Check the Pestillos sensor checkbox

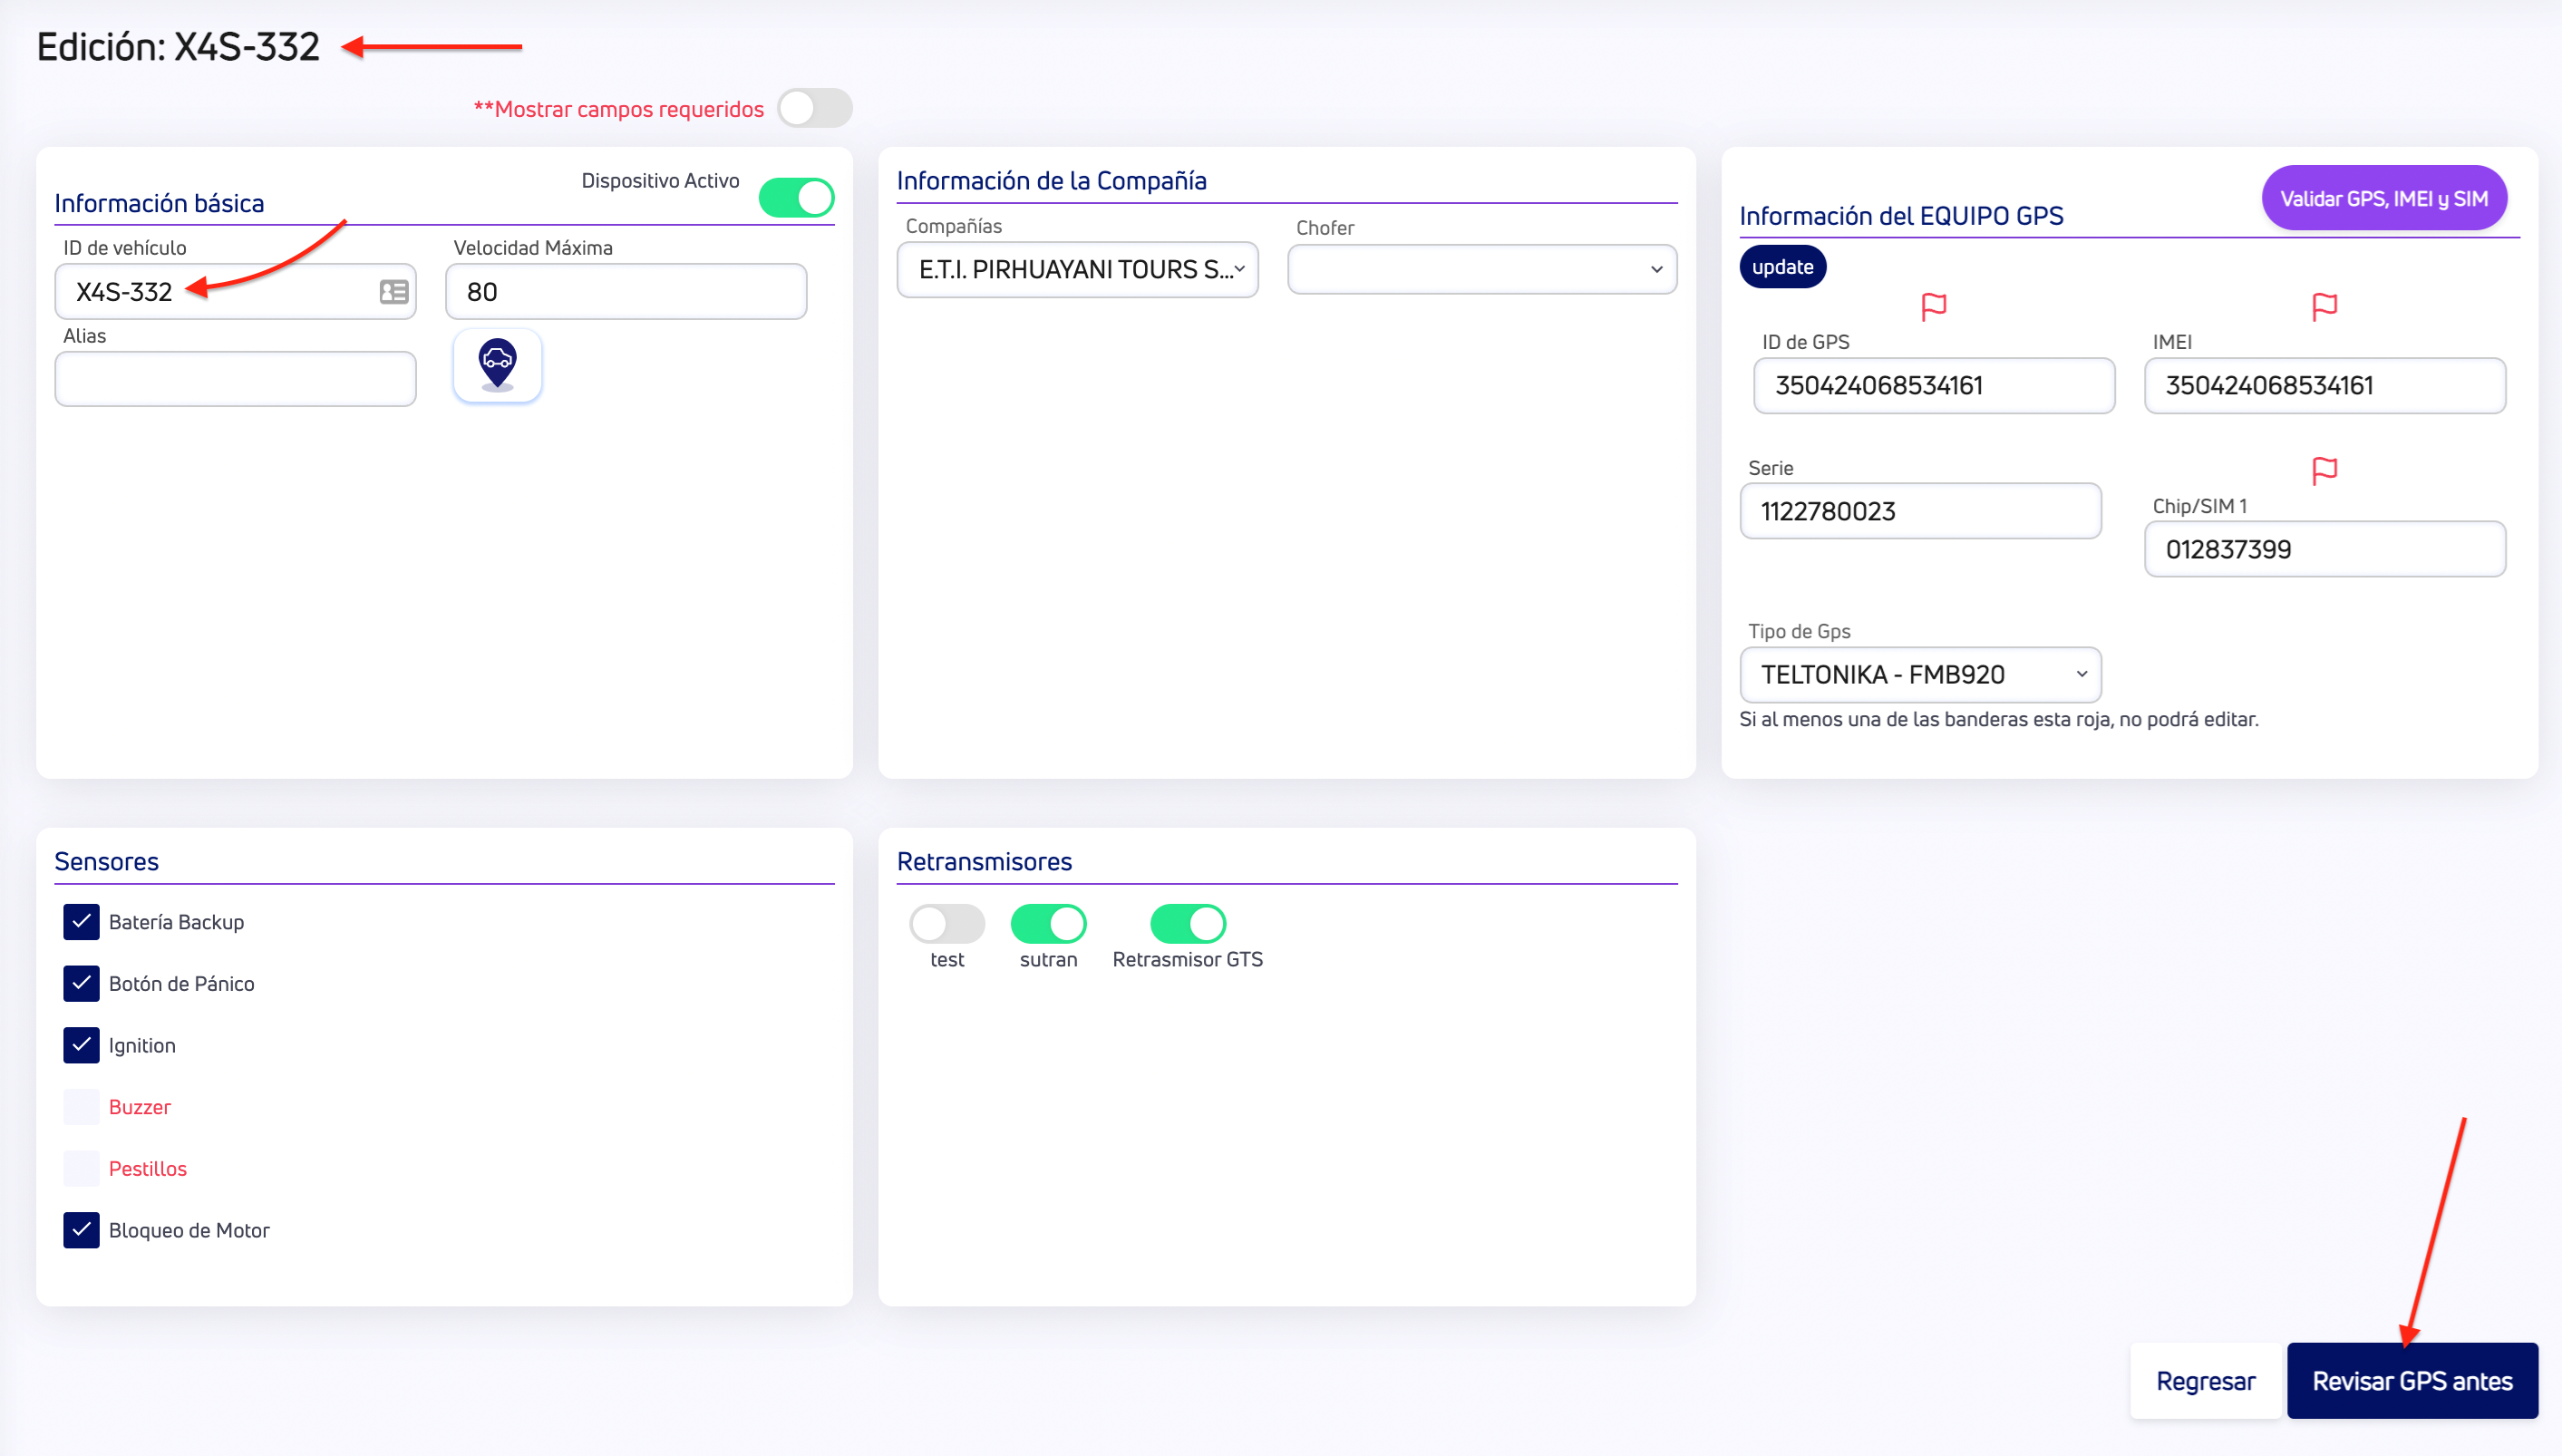(x=81, y=1169)
